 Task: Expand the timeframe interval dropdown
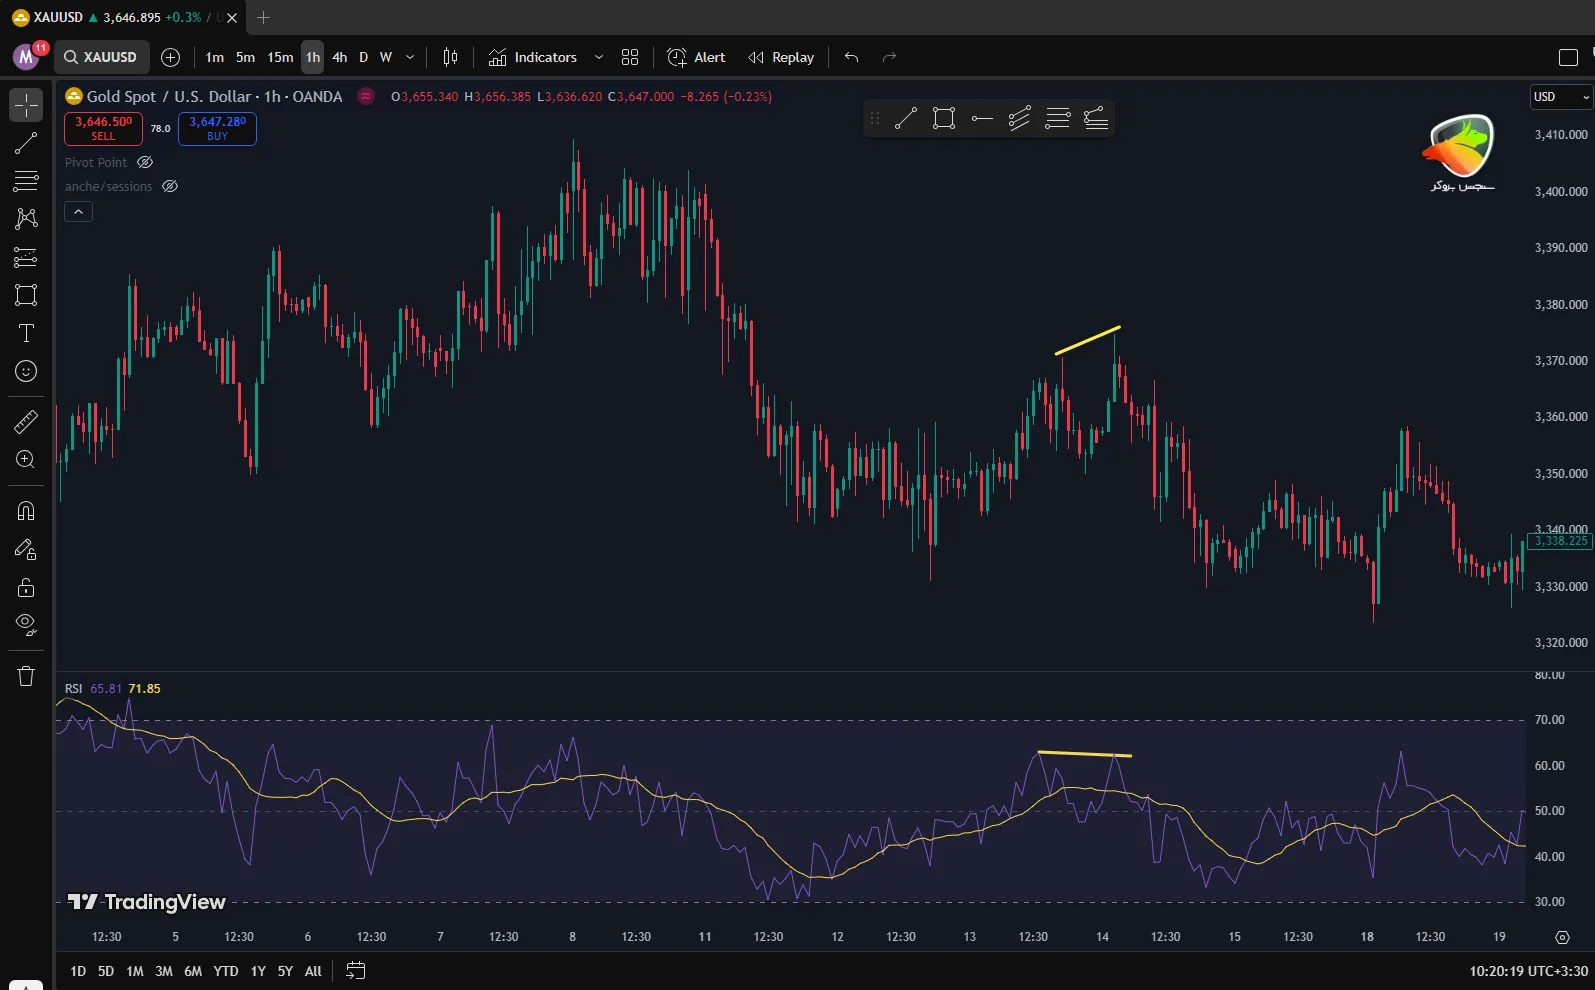click(x=410, y=57)
